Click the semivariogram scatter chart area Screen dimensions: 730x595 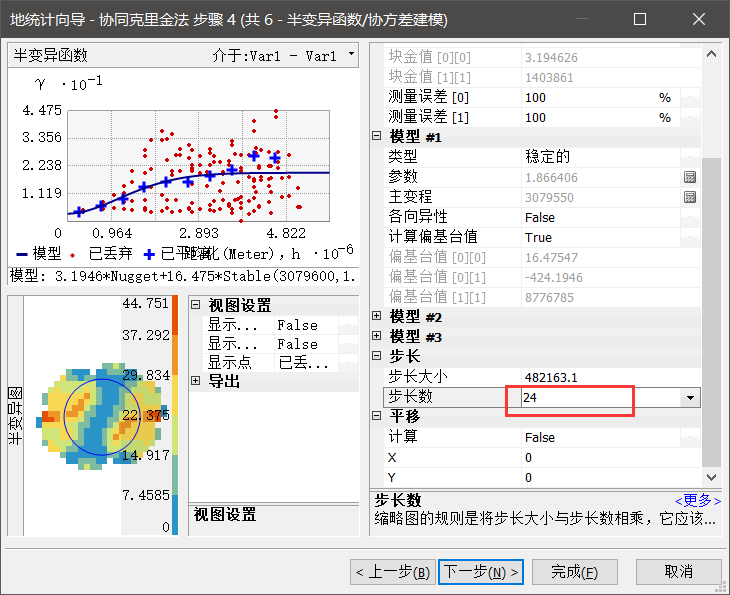point(199,166)
